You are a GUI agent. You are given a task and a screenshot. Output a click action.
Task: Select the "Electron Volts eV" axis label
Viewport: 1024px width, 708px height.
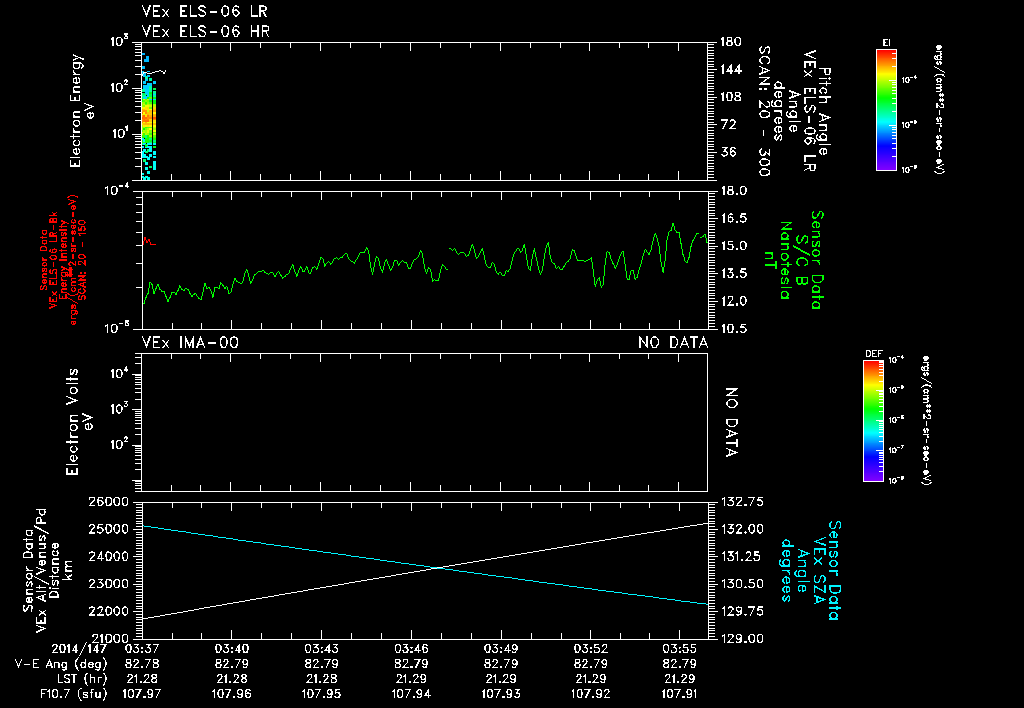tap(78, 422)
